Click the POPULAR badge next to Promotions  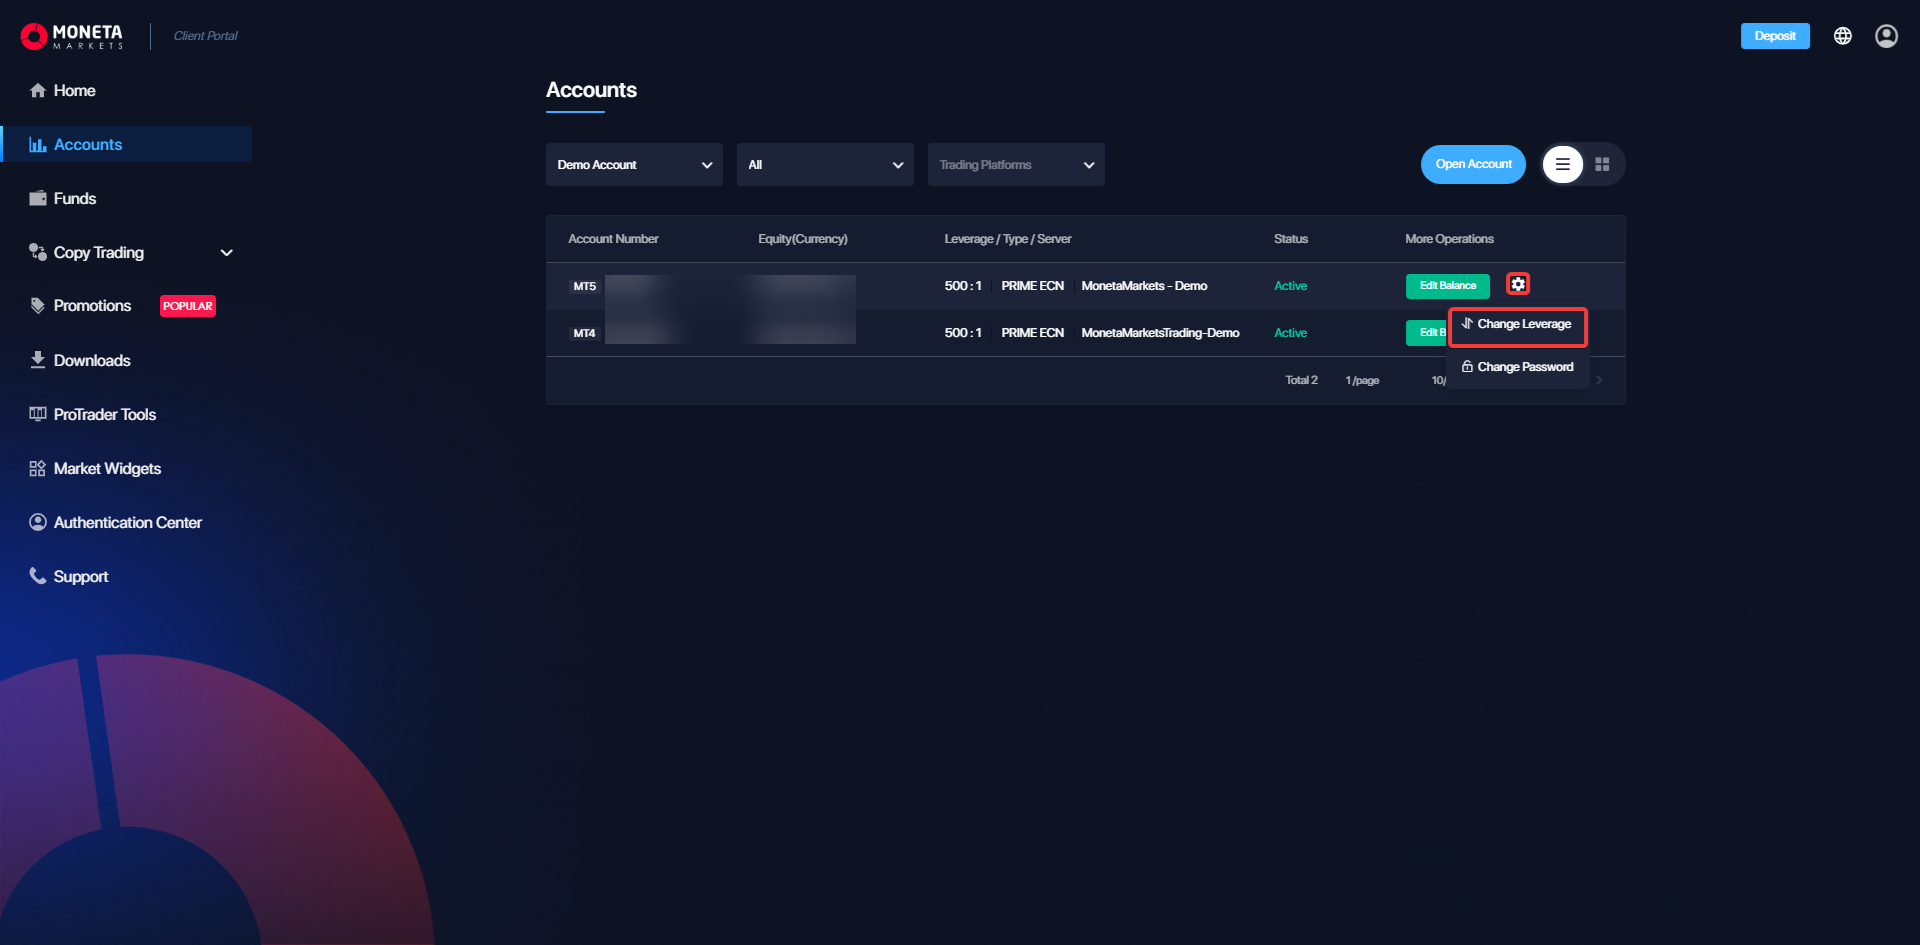(188, 306)
